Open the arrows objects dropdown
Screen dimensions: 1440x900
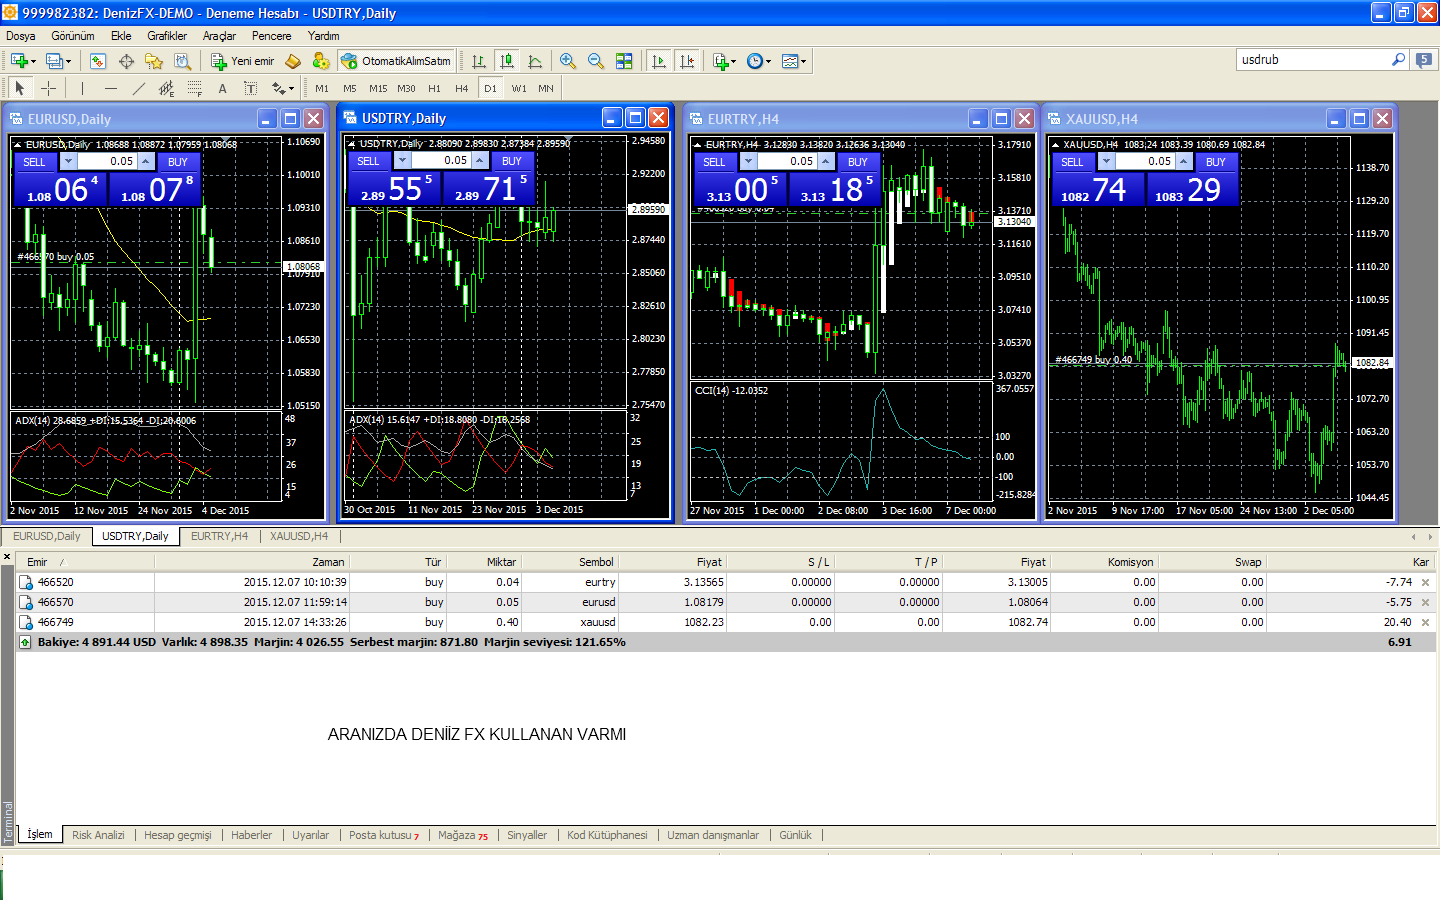pos(283,88)
